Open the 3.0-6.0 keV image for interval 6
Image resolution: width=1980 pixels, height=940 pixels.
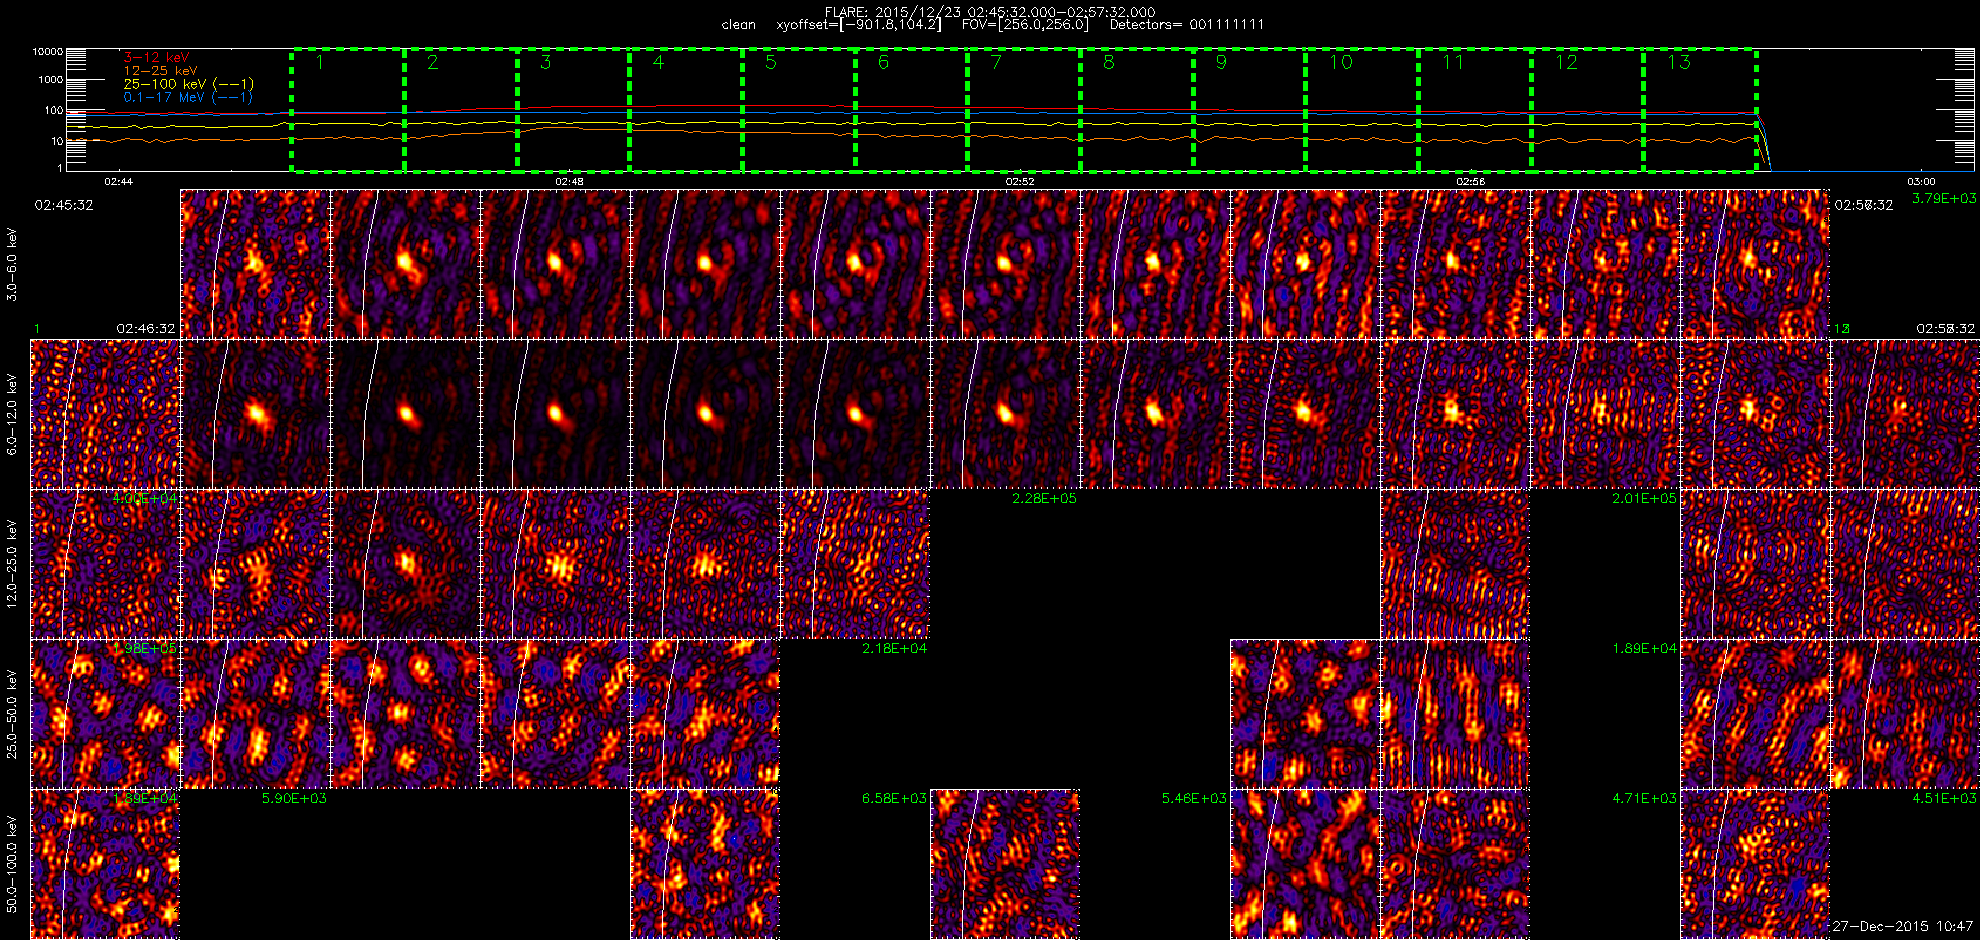pos(855,265)
